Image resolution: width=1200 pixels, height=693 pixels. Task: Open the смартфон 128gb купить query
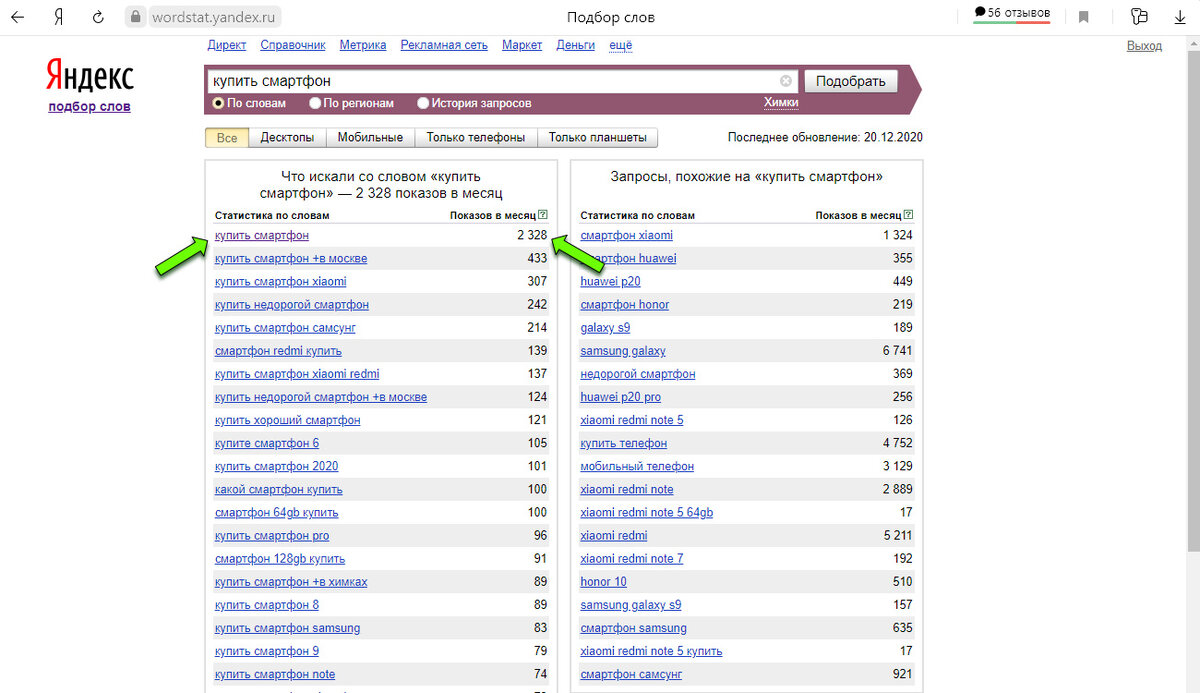click(280, 559)
